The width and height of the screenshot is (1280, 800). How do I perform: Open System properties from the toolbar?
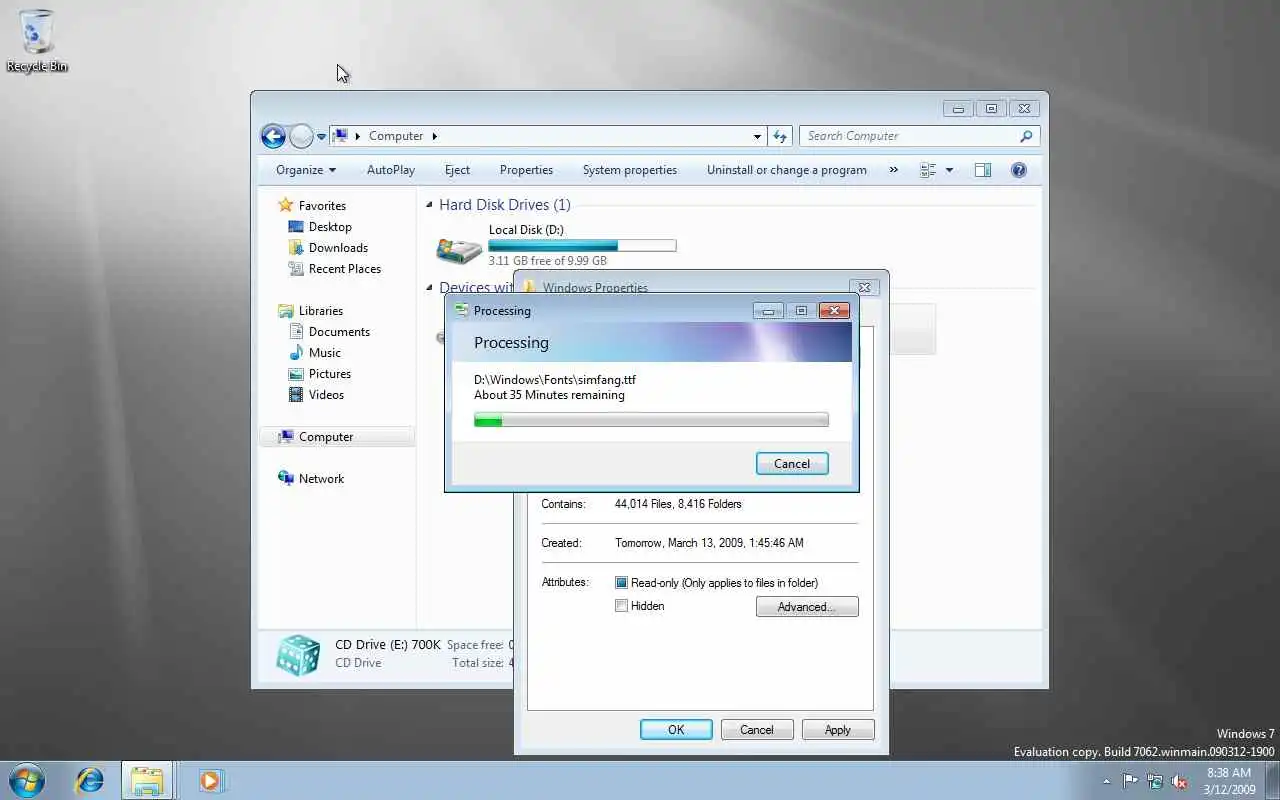tap(630, 170)
